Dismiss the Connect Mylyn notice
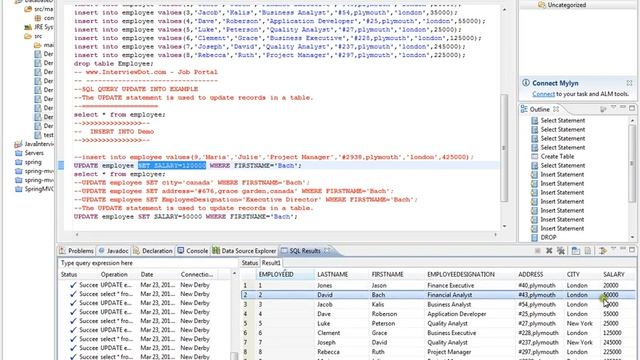 point(629,83)
